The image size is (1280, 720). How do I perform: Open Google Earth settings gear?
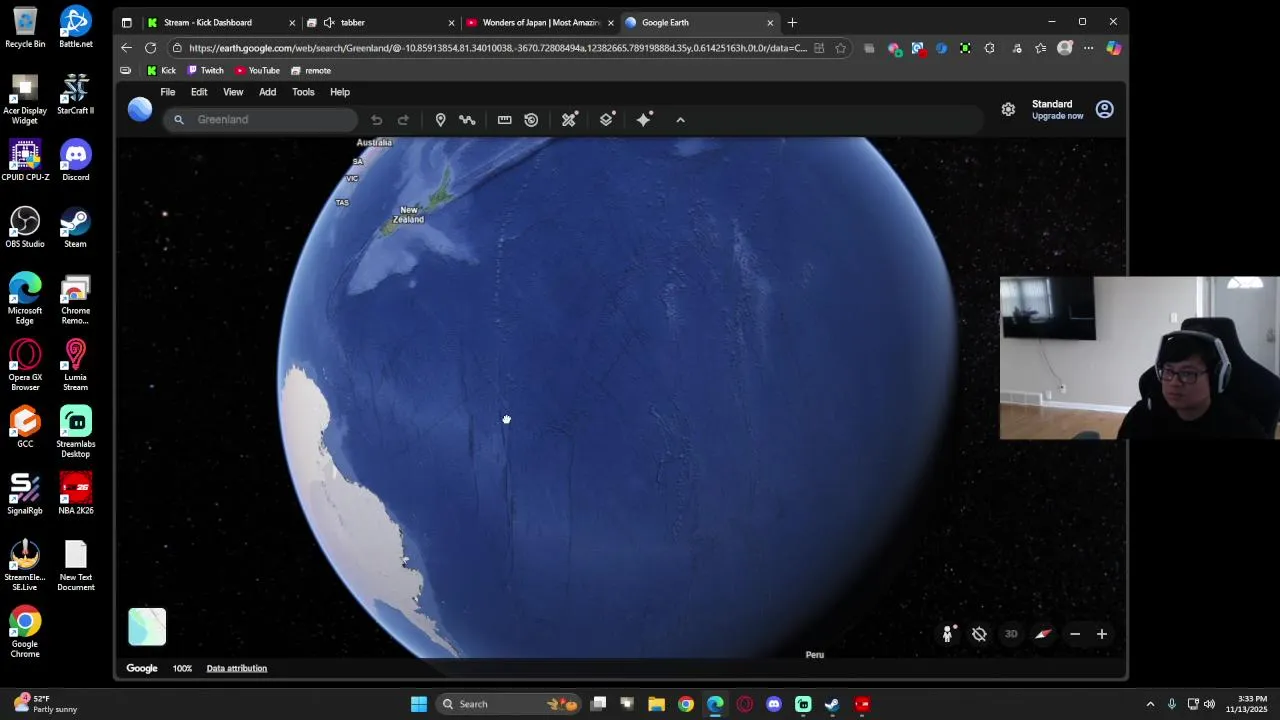[1008, 109]
